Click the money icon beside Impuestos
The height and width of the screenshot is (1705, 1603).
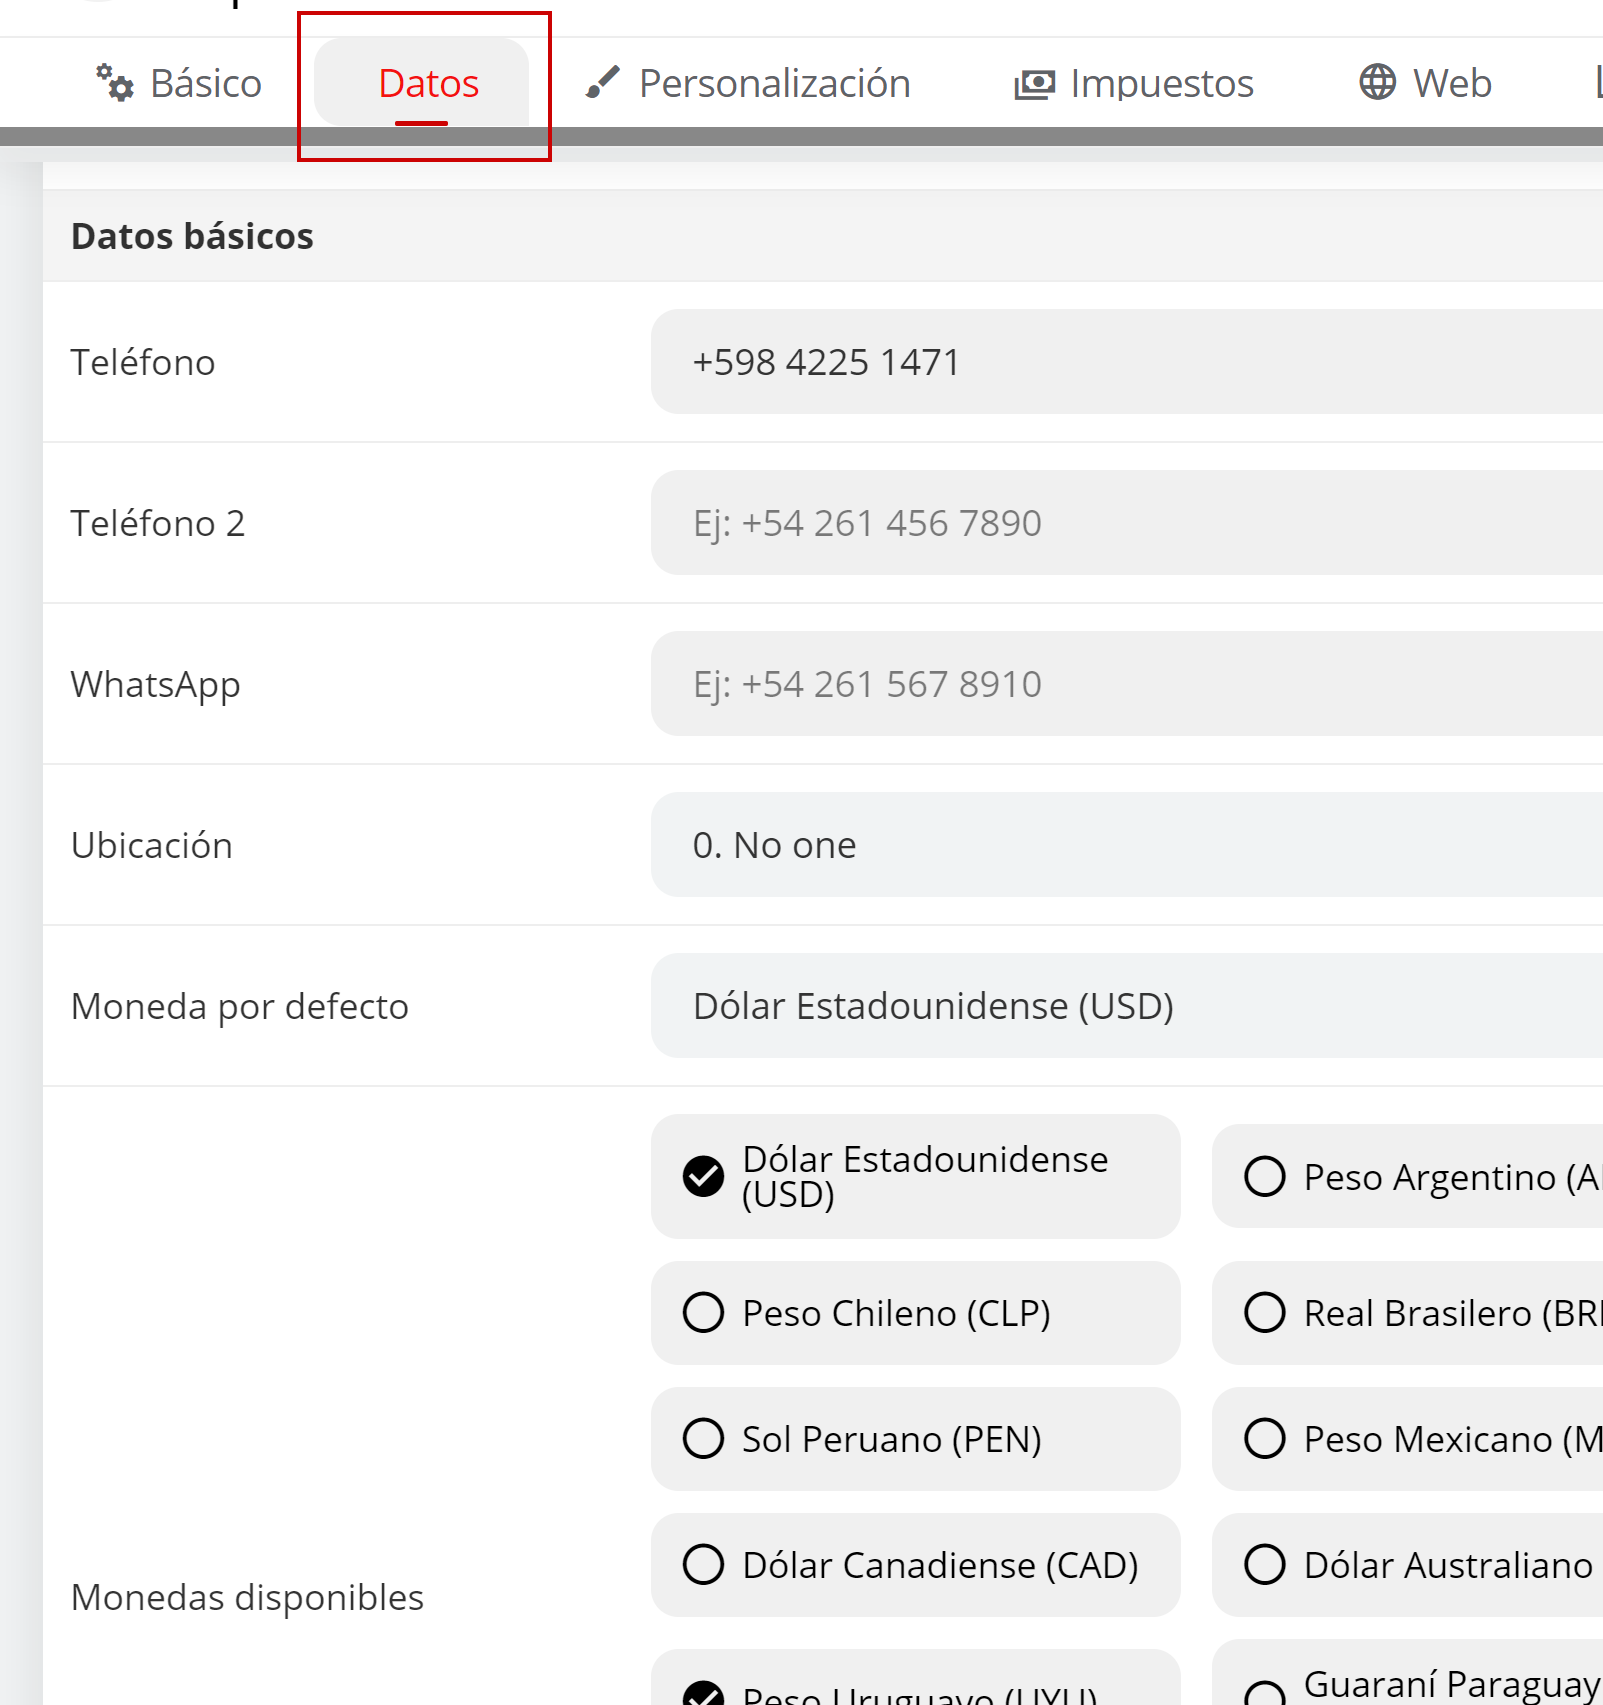(x=1034, y=84)
